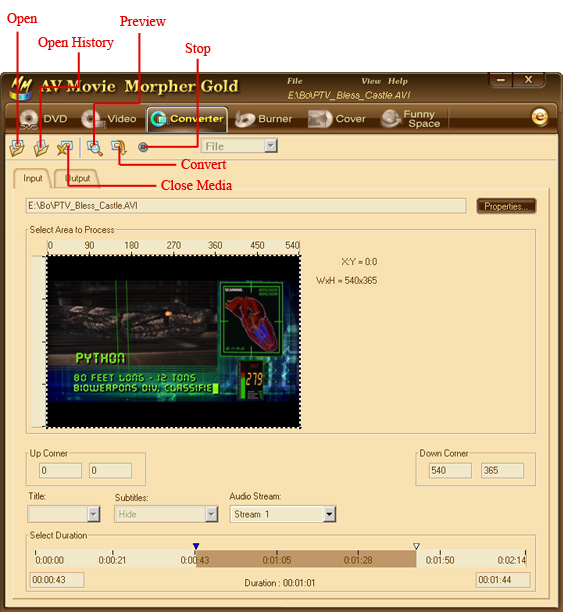Click the title bar file path text
563x612 pixels.
[349, 96]
